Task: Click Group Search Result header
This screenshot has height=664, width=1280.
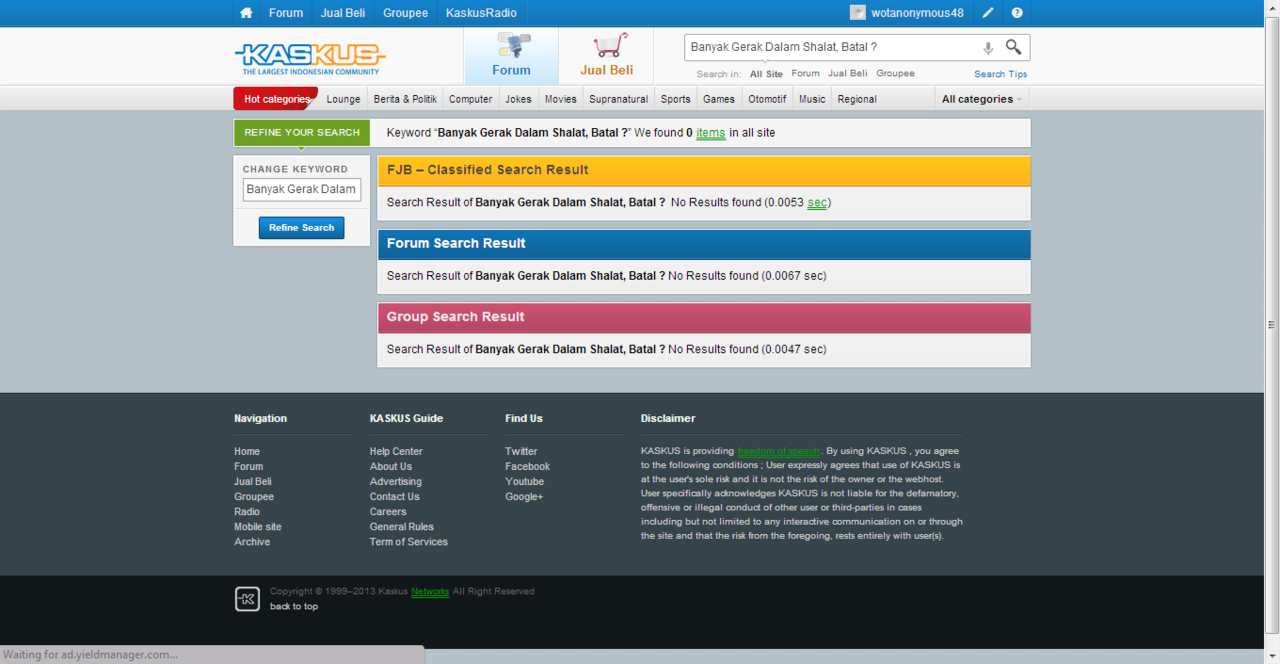Action: (704, 317)
